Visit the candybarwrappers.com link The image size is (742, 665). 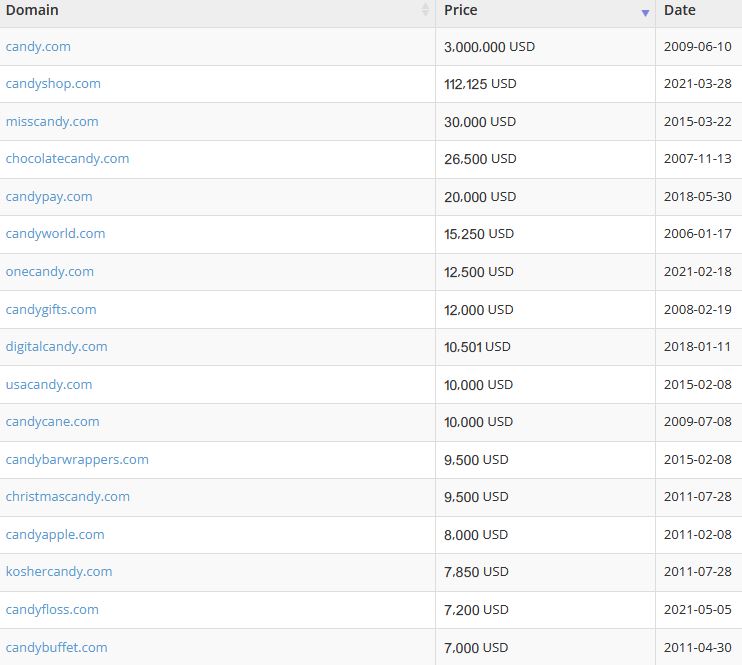point(77,460)
